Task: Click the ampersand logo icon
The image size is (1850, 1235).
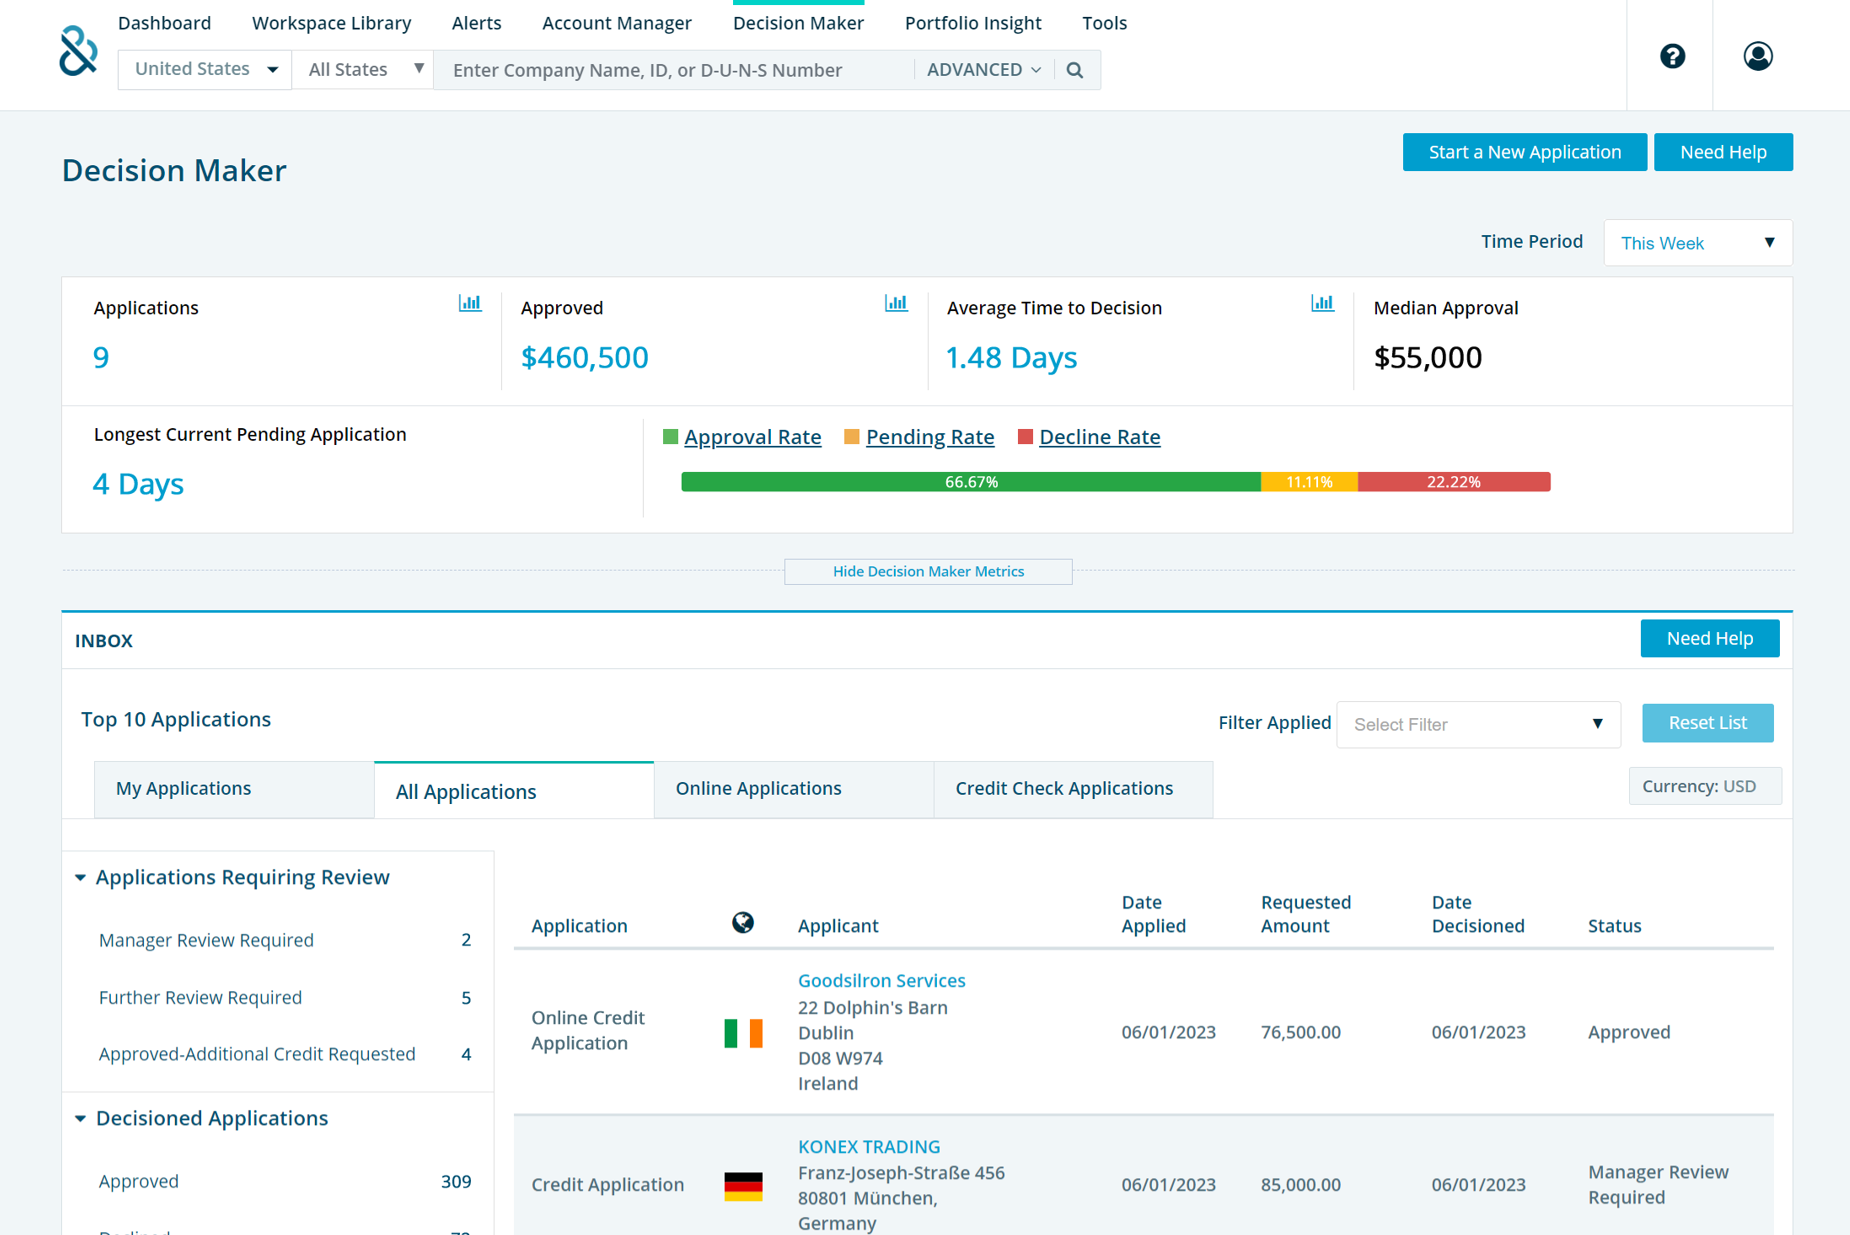Action: 78,51
